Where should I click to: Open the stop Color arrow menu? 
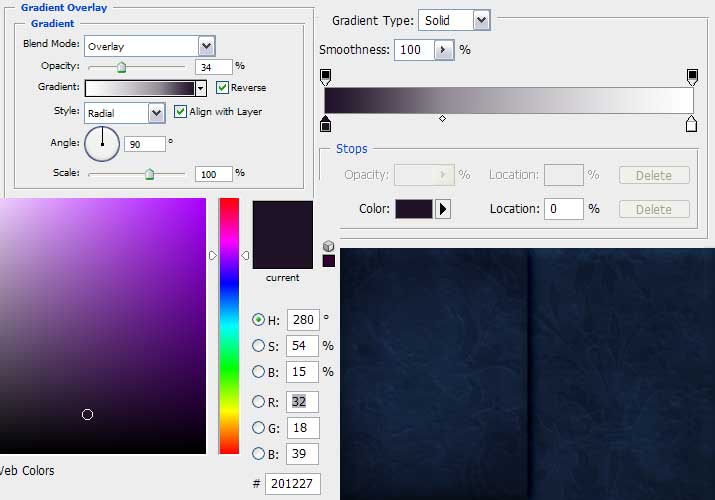click(444, 209)
